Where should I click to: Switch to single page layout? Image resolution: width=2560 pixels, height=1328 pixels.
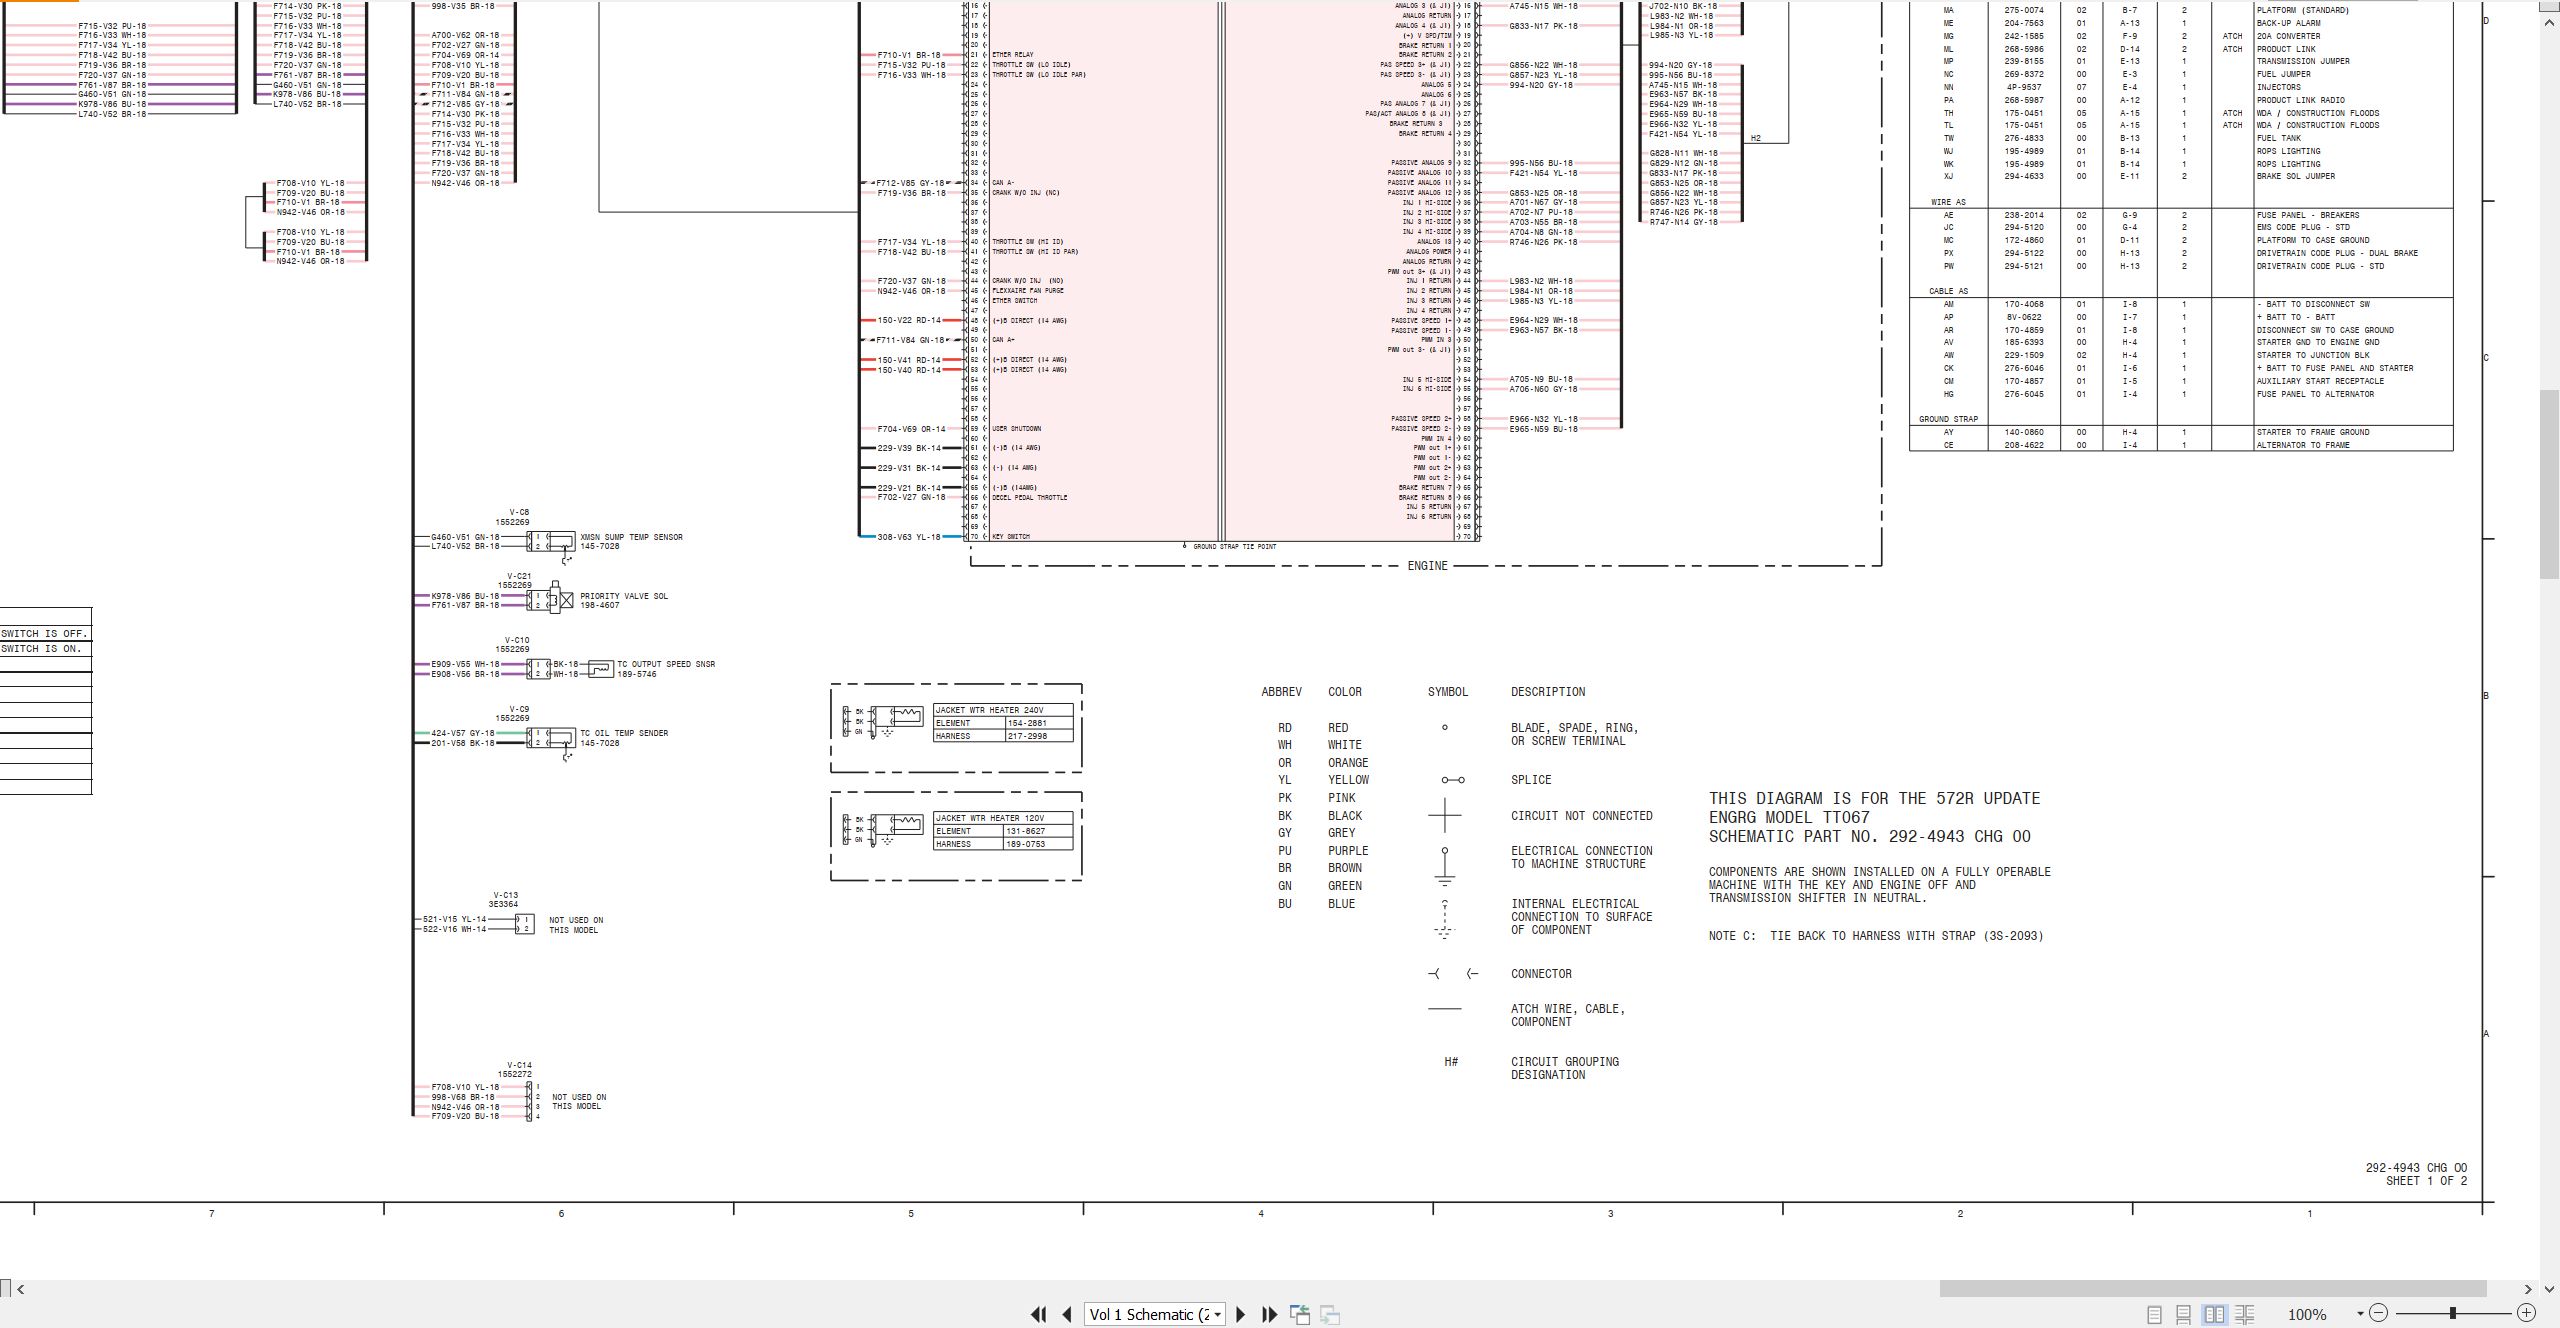click(2155, 1315)
